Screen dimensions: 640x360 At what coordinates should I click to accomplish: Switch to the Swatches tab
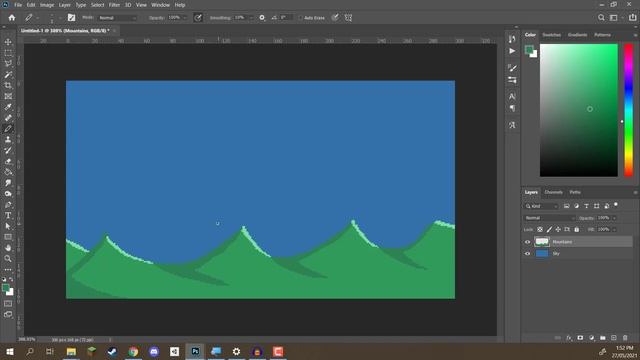click(x=551, y=35)
